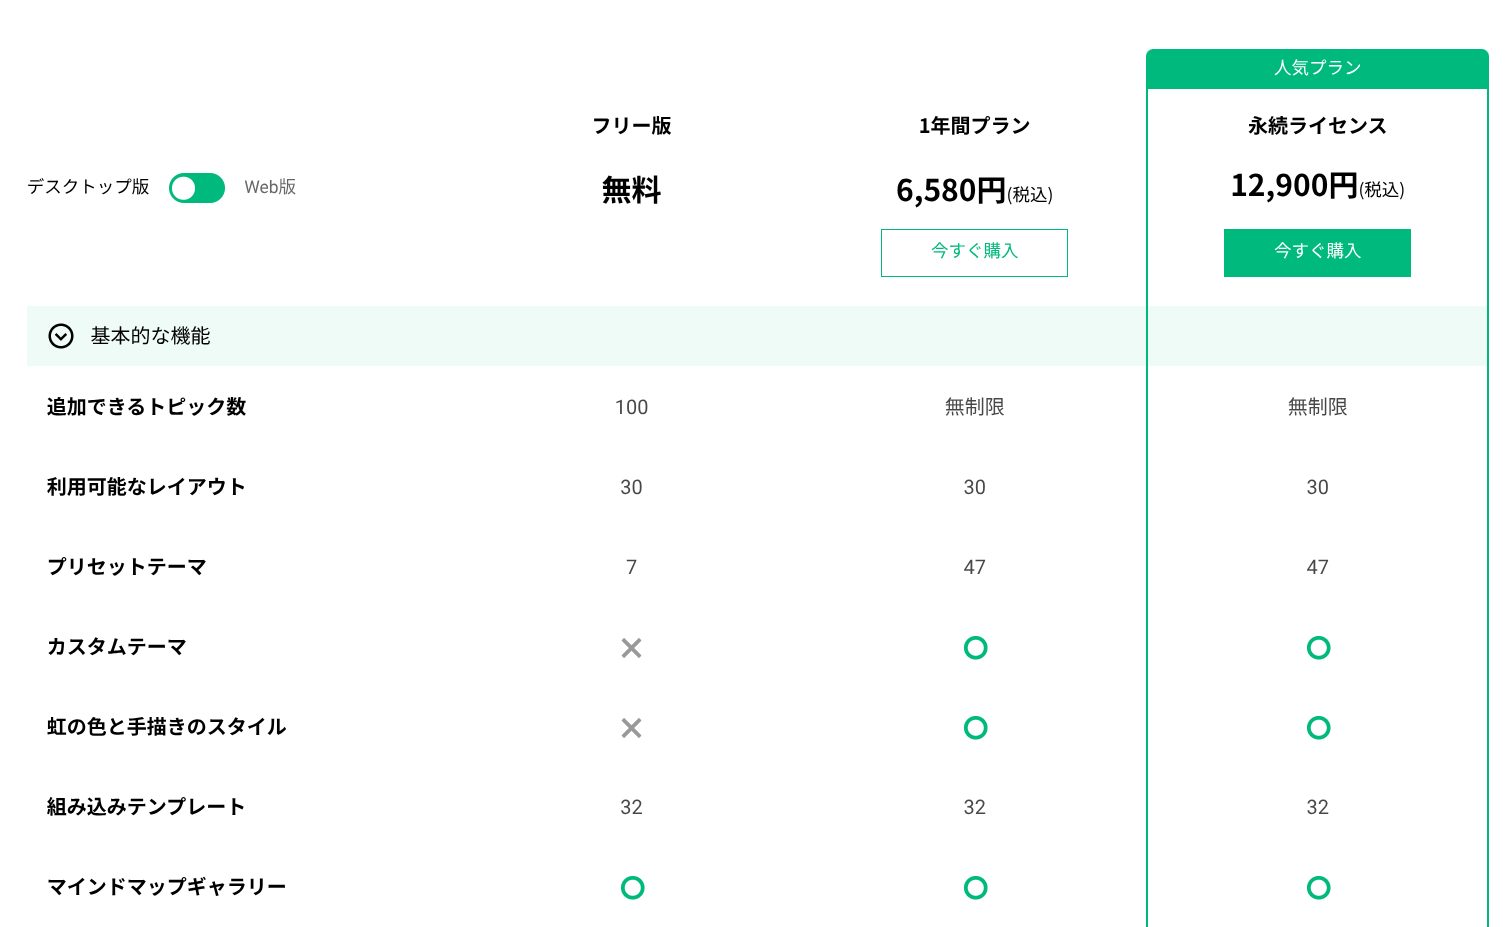Click X icon for 虹の色と手描きのスタイル free version
The height and width of the screenshot is (927, 1512).
pos(631,728)
